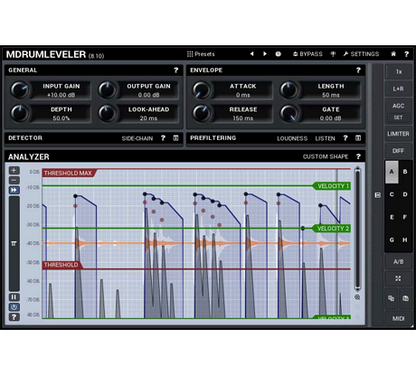Toggle the DIFF button

pos(399,151)
